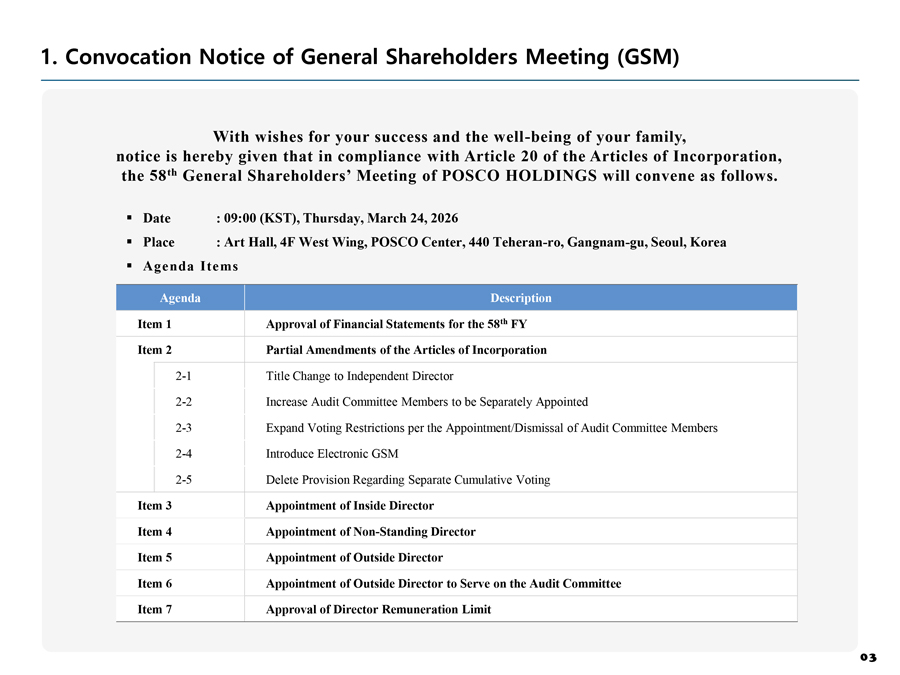Click Approval of Director Remuneration Limit
Image resolution: width=900 pixels, height=675 pixels.
pos(378,610)
